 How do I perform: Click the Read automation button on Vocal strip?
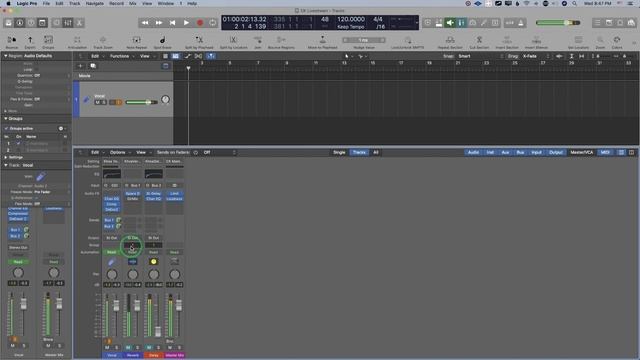[111, 252]
